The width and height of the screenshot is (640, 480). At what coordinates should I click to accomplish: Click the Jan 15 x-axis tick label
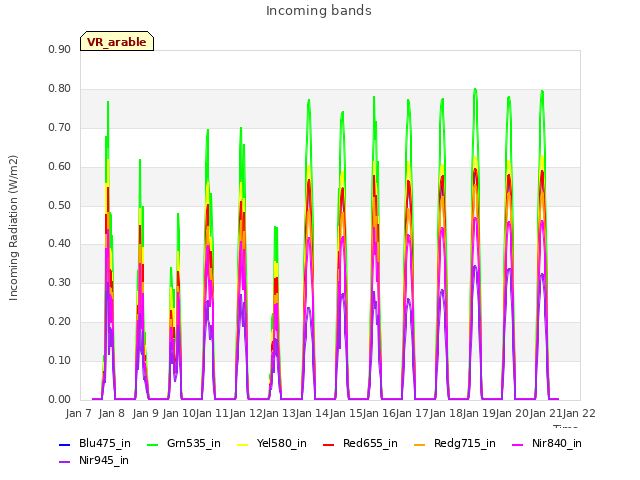click(x=346, y=413)
